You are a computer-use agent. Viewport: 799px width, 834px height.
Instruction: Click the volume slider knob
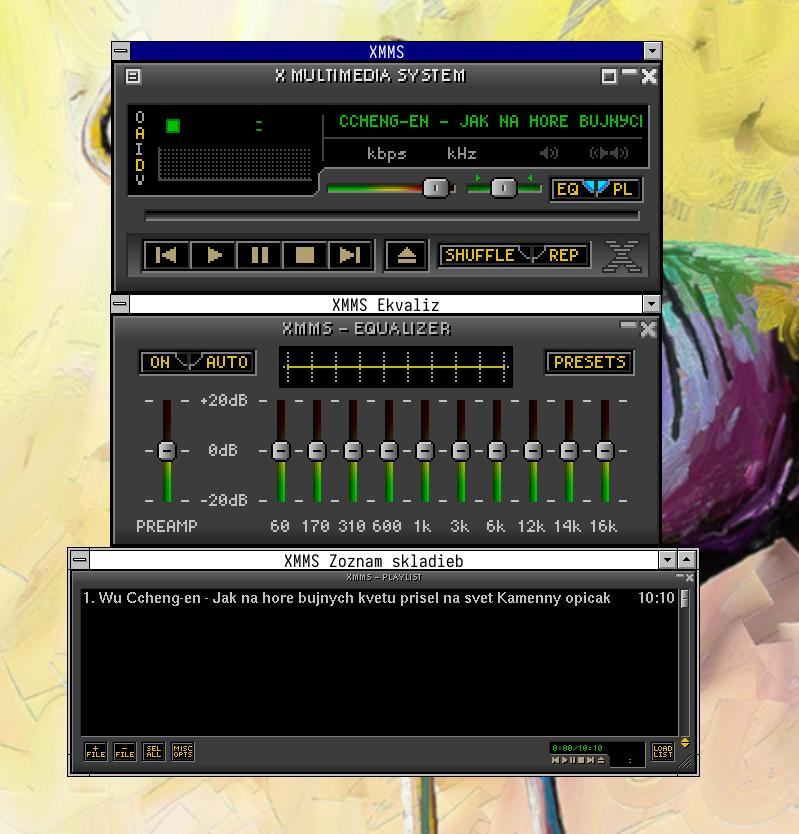coord(435,188)
